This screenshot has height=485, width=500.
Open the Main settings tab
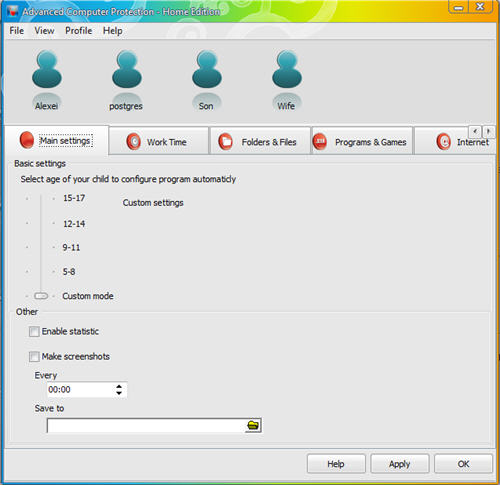tap(56, 140)
